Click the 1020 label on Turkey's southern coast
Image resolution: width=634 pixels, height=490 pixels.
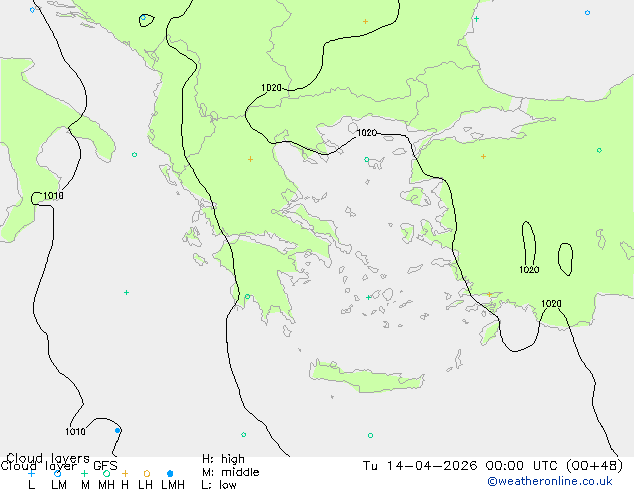(x=551, y=303)
